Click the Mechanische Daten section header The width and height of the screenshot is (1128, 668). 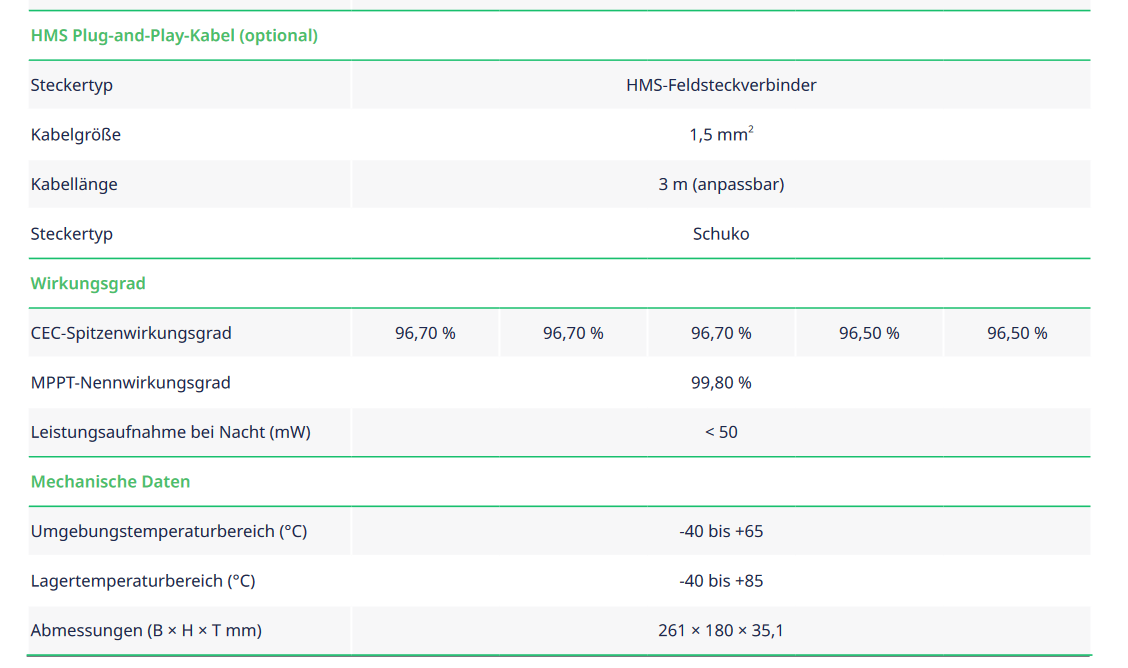click(110, 481)
